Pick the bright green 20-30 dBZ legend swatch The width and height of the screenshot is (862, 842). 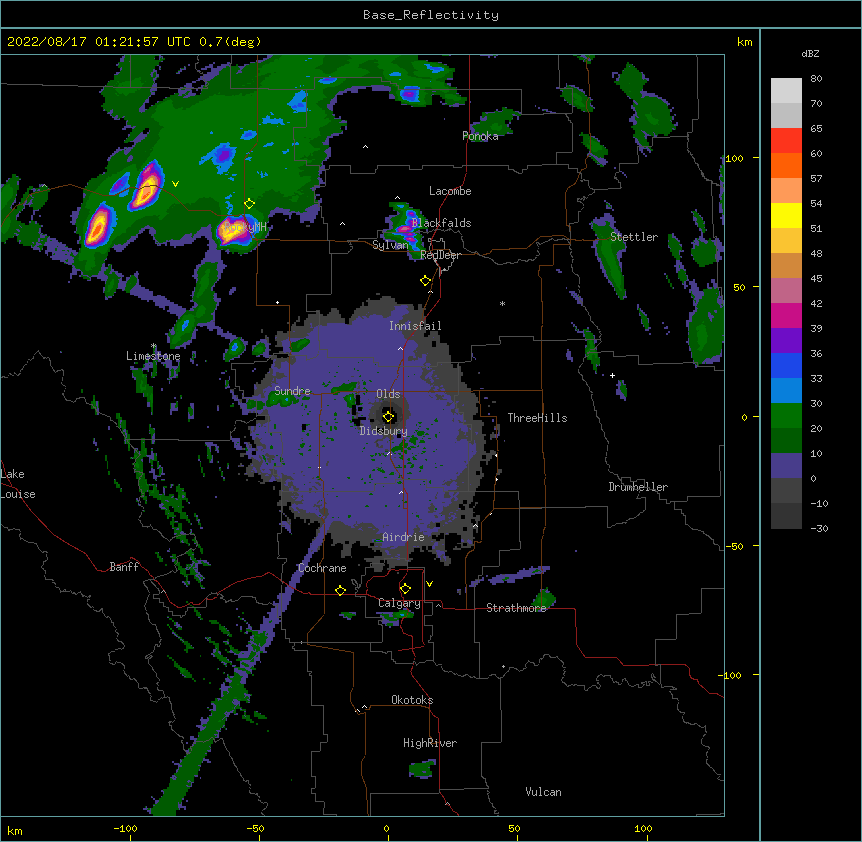(786, 416)
